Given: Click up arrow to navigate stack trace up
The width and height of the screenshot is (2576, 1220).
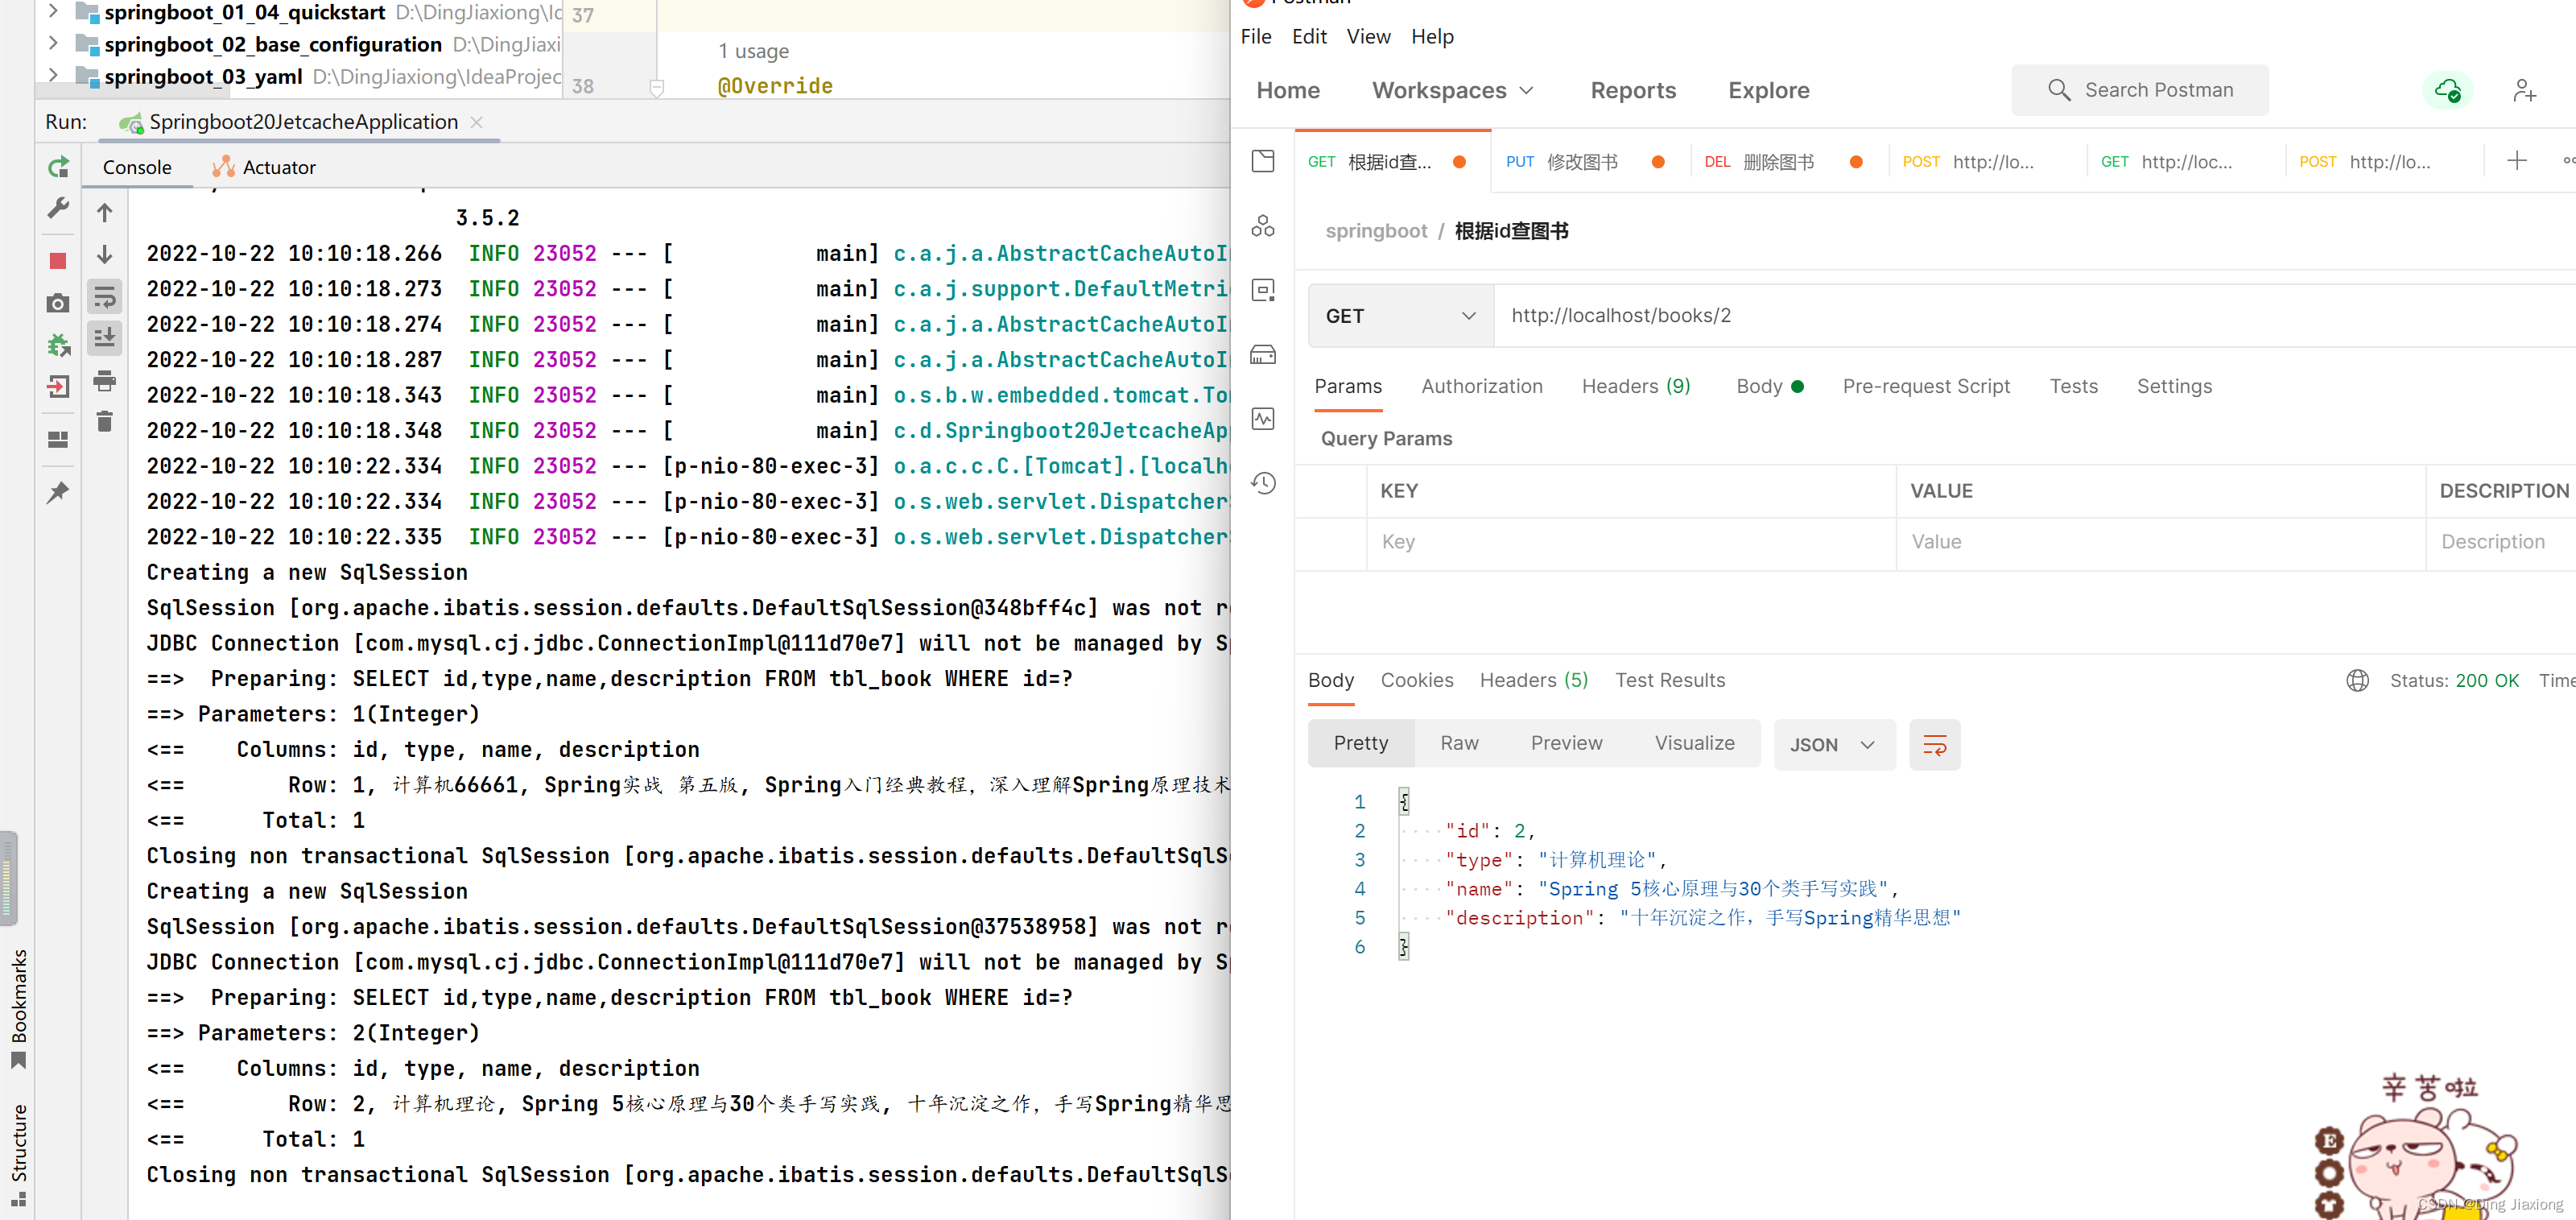Looking at the screenshot, I should click(x=104, y=213).
